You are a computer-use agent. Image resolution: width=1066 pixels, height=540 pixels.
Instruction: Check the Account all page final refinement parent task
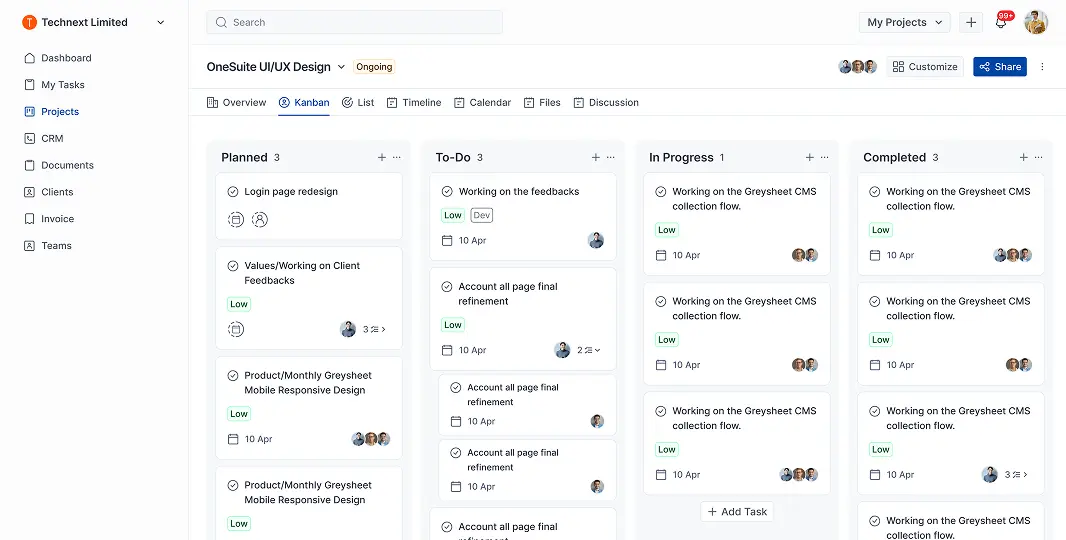pyautogui.click(x=447, y=287)
